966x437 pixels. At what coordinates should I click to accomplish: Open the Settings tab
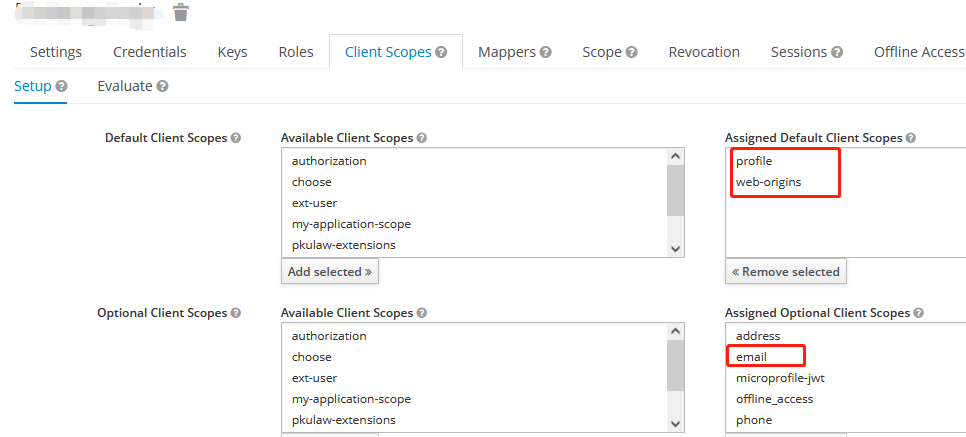click(56, 52)
